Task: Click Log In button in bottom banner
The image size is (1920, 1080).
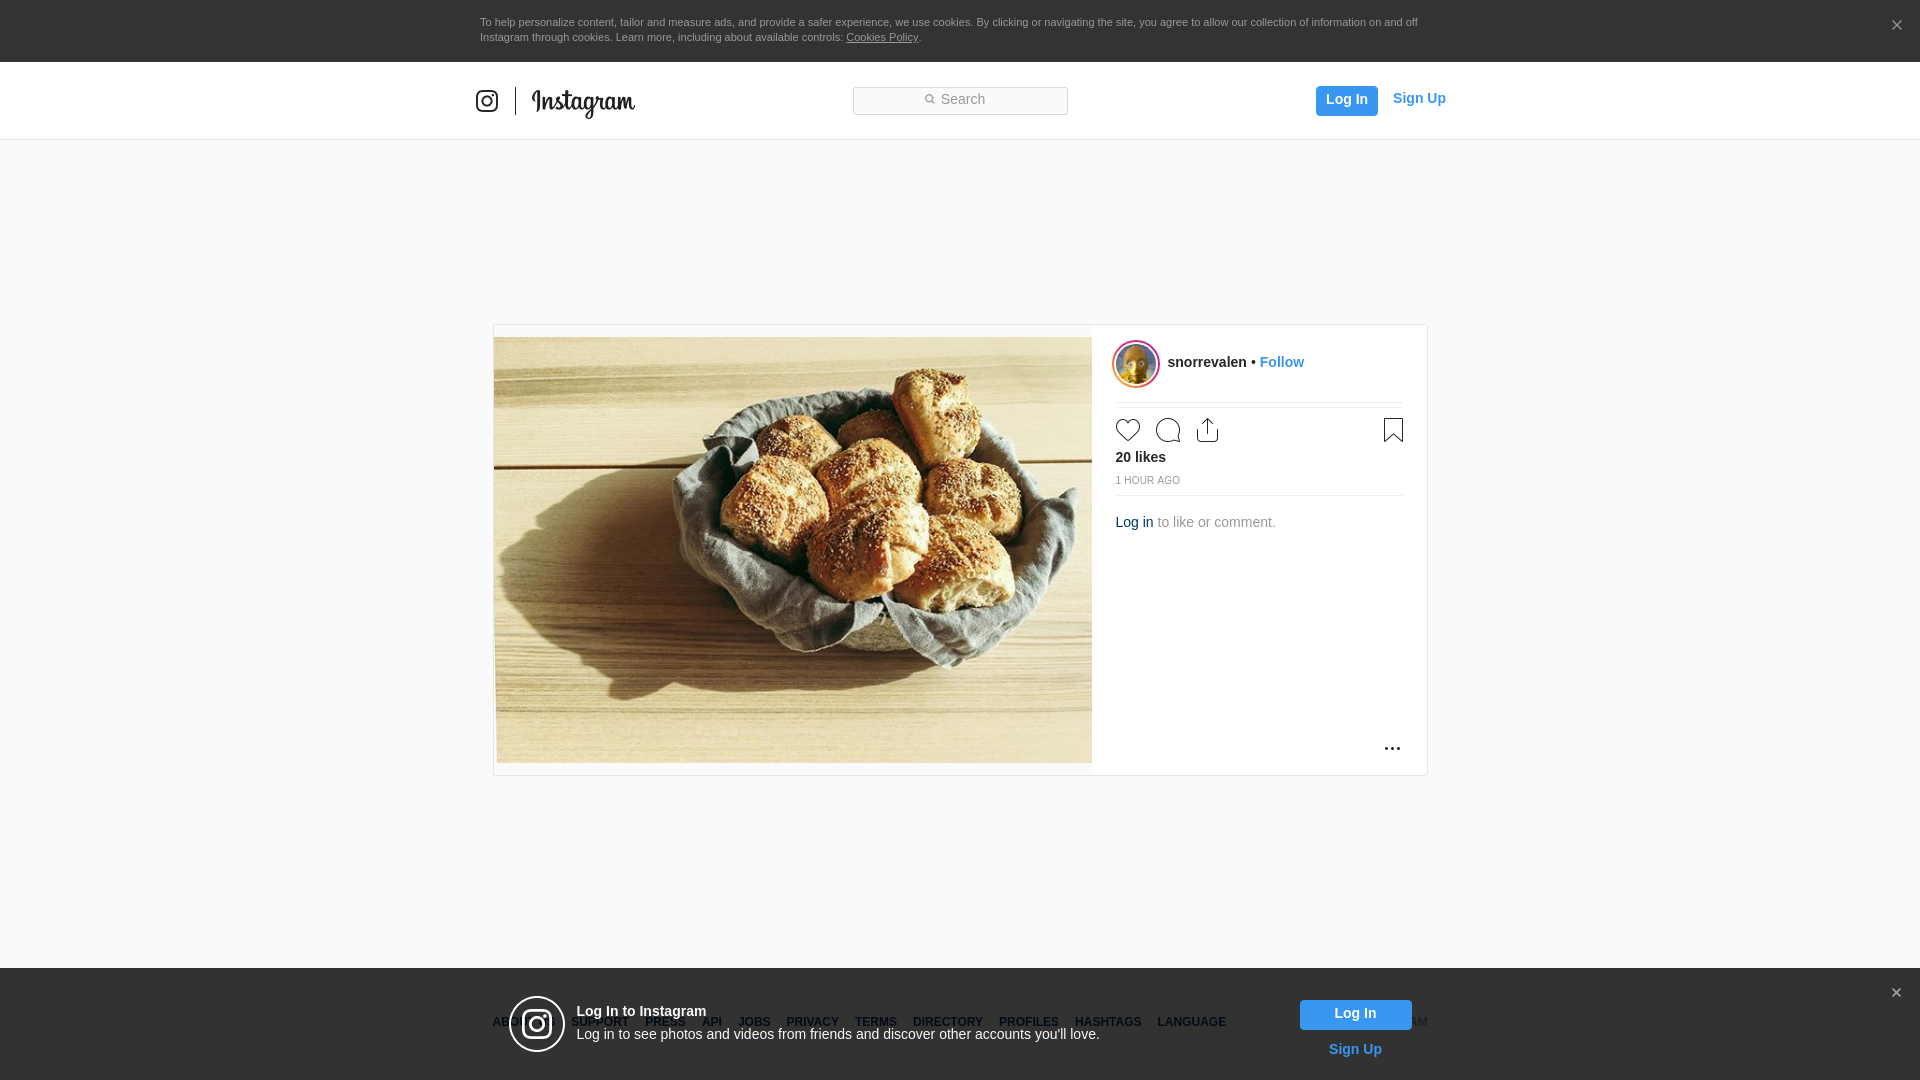Action: point(1355,1015)
